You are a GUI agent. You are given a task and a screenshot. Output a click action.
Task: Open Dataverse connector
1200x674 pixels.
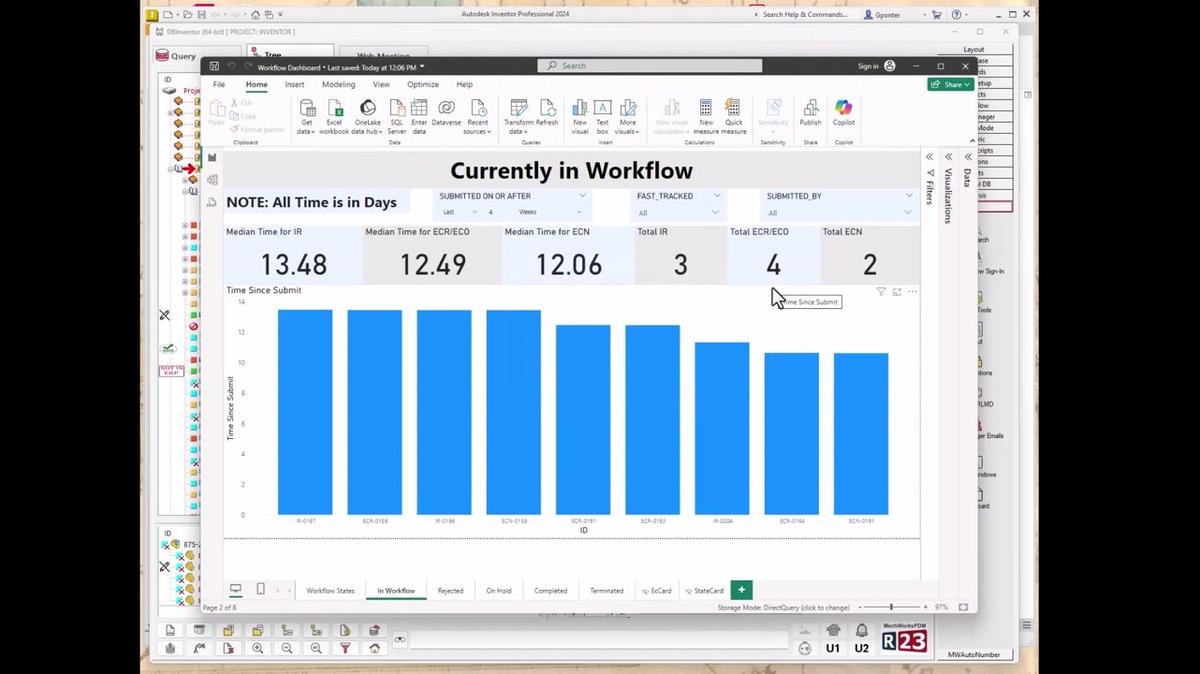click(447, 112)
